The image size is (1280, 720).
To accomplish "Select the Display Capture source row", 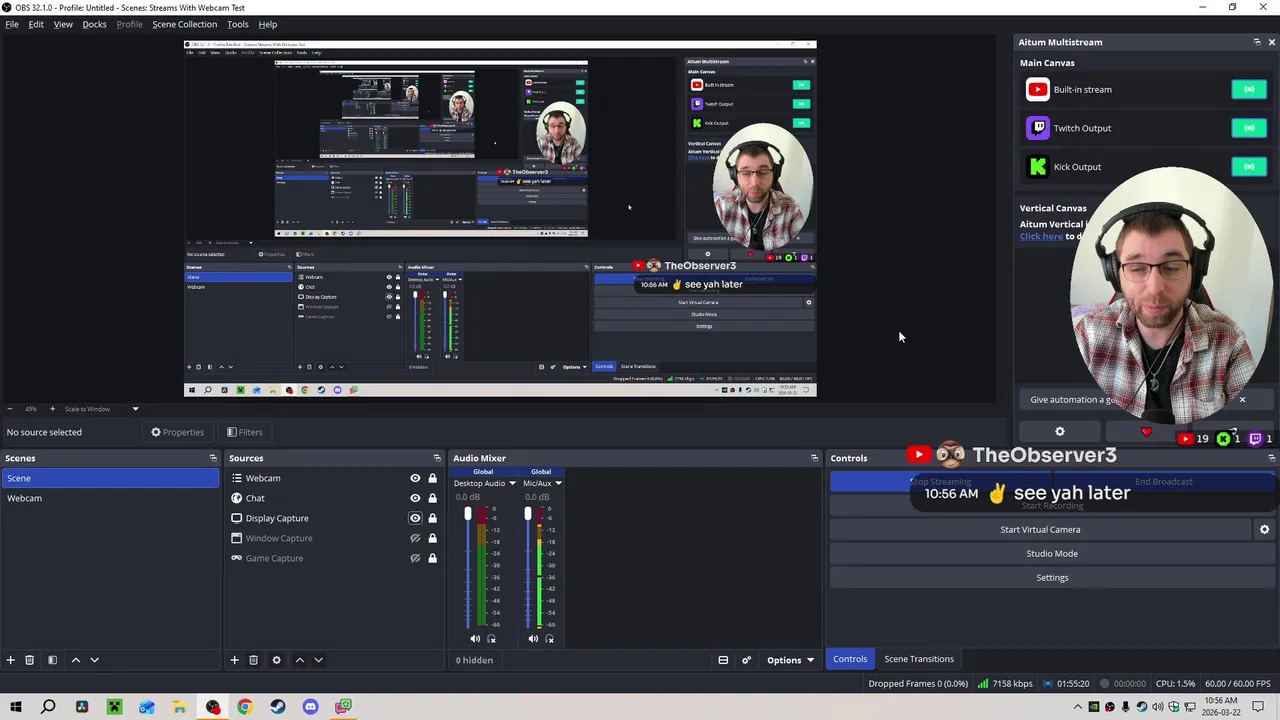I will (334, 518).
